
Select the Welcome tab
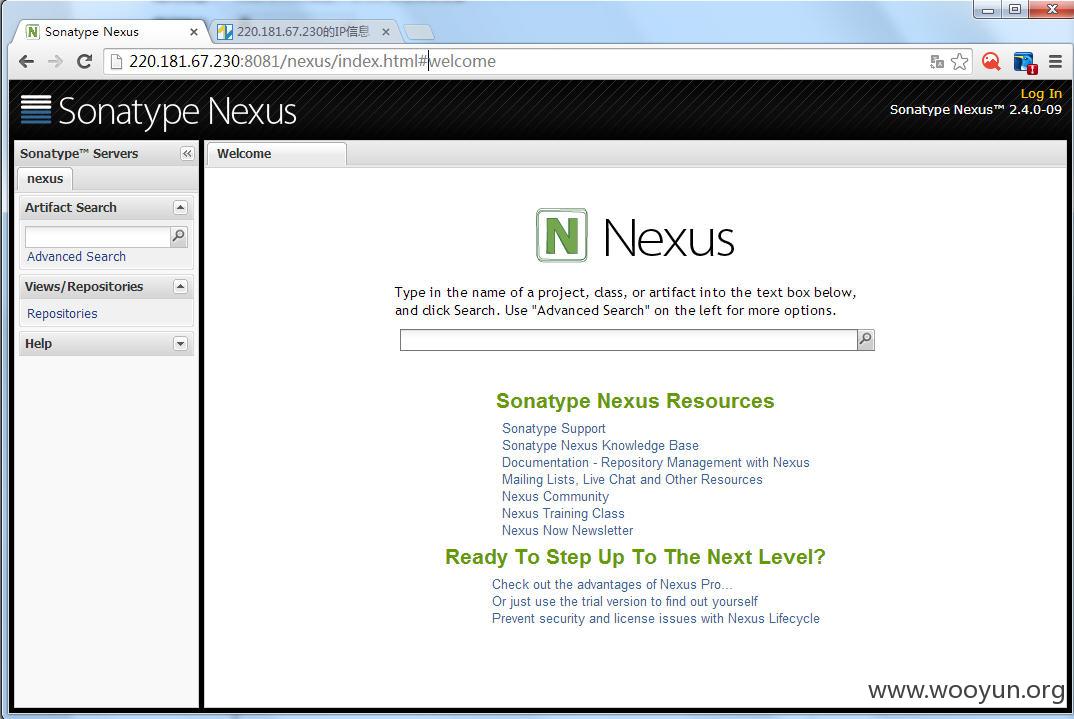(x=277, y=153)
